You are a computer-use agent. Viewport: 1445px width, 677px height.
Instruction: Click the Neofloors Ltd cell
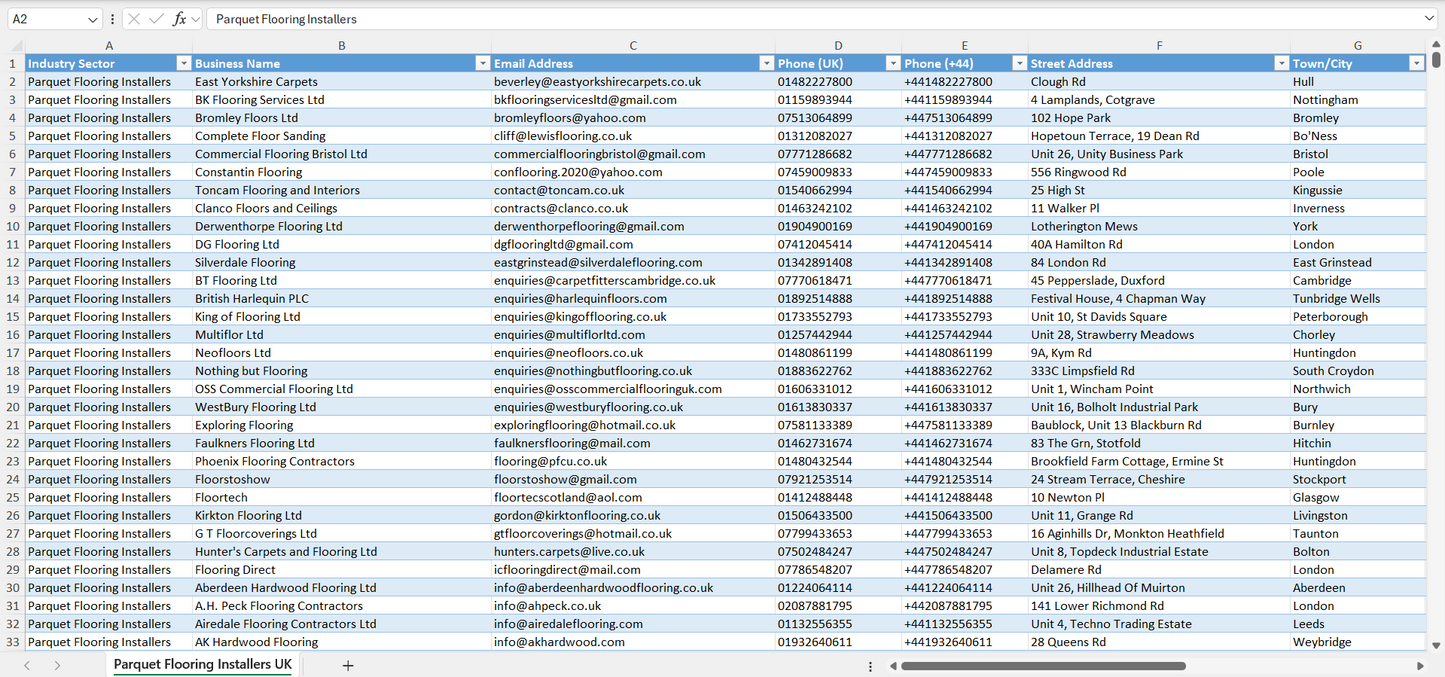(342, 353)
